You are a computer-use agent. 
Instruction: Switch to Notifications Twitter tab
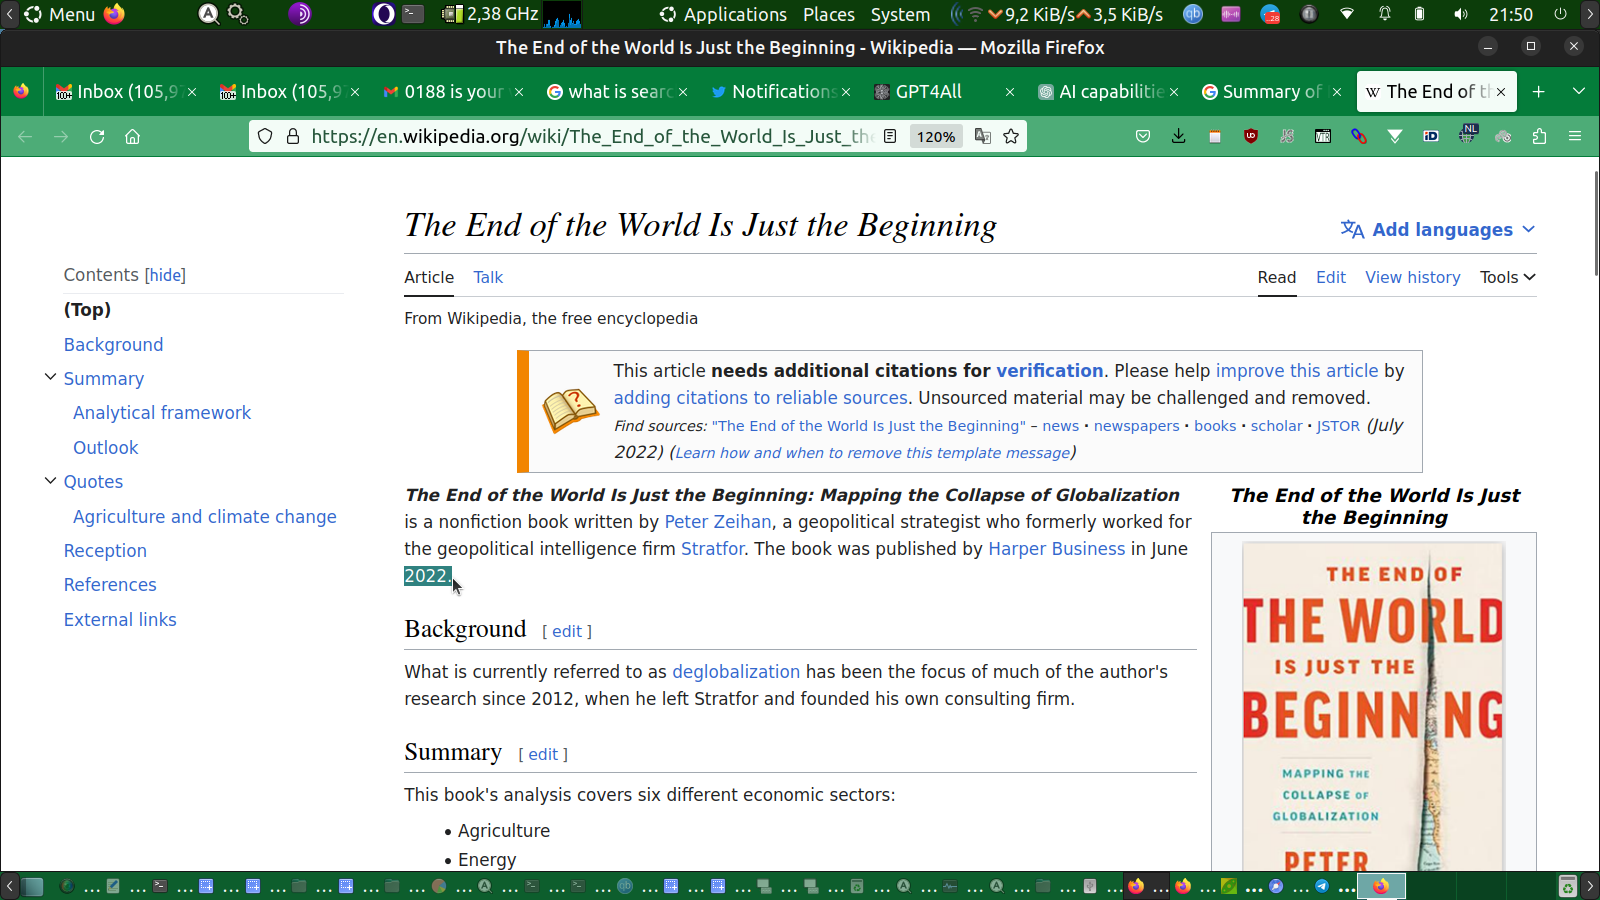tap(782, 92)
